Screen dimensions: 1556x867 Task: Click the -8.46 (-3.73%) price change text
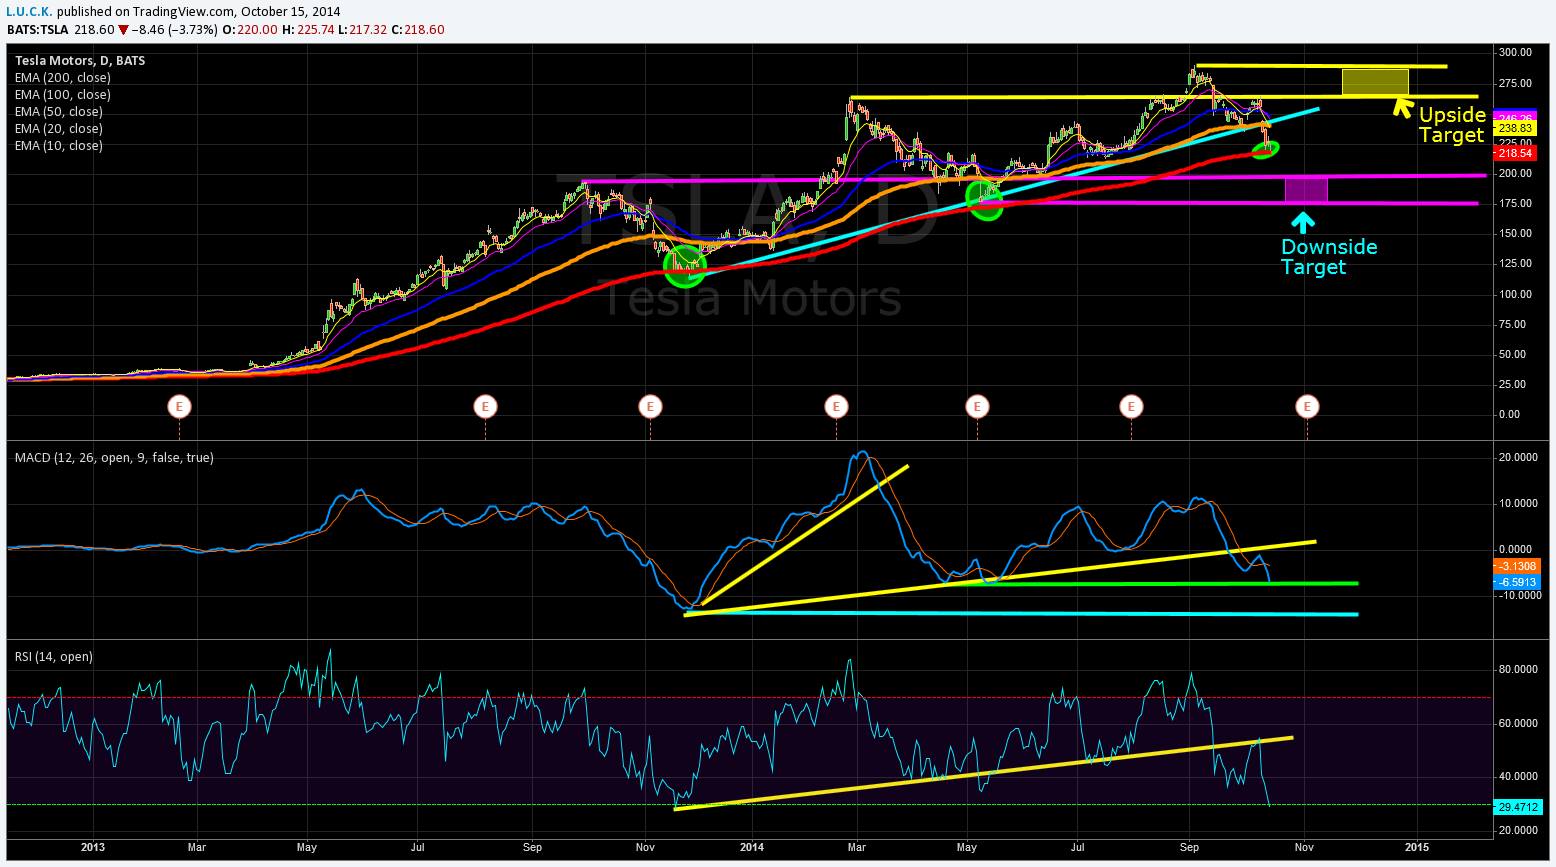(175, 29)
